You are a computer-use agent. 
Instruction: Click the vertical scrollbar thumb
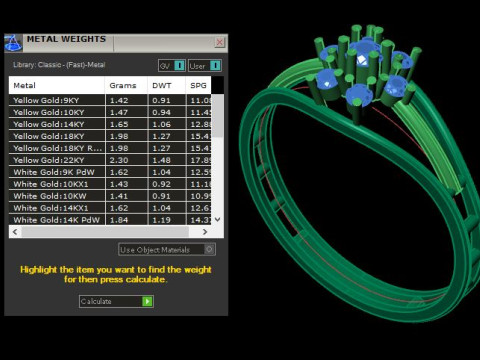tap(218, 116)
